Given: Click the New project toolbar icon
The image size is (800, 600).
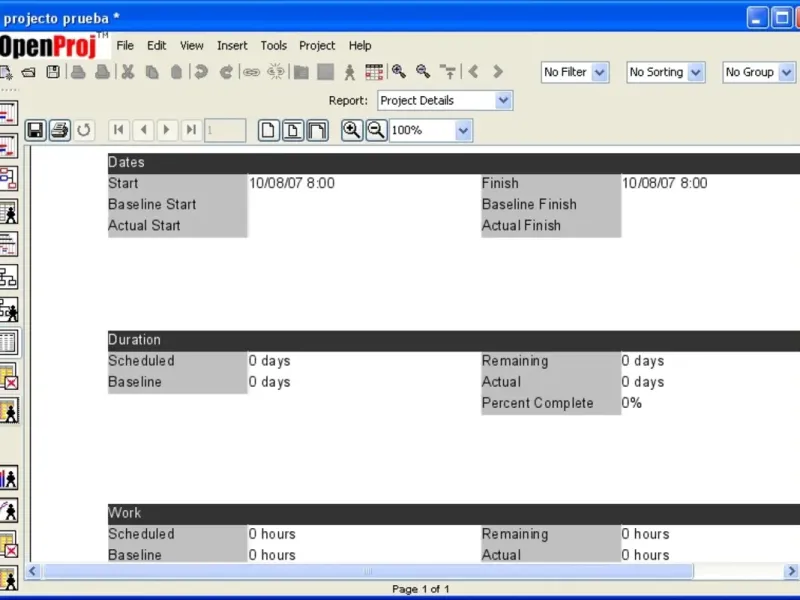Looking at the screenshot, I should [6, 72].
